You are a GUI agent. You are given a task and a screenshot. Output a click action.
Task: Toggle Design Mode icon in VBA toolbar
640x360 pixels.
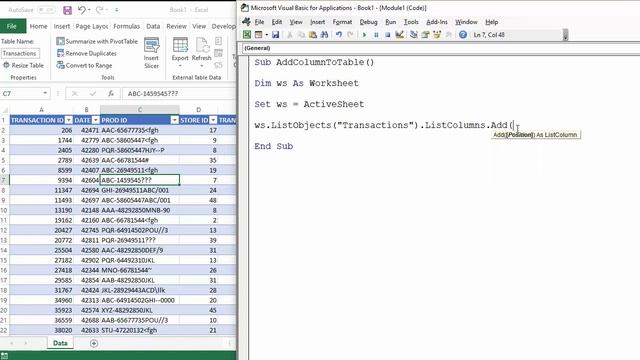399,35
